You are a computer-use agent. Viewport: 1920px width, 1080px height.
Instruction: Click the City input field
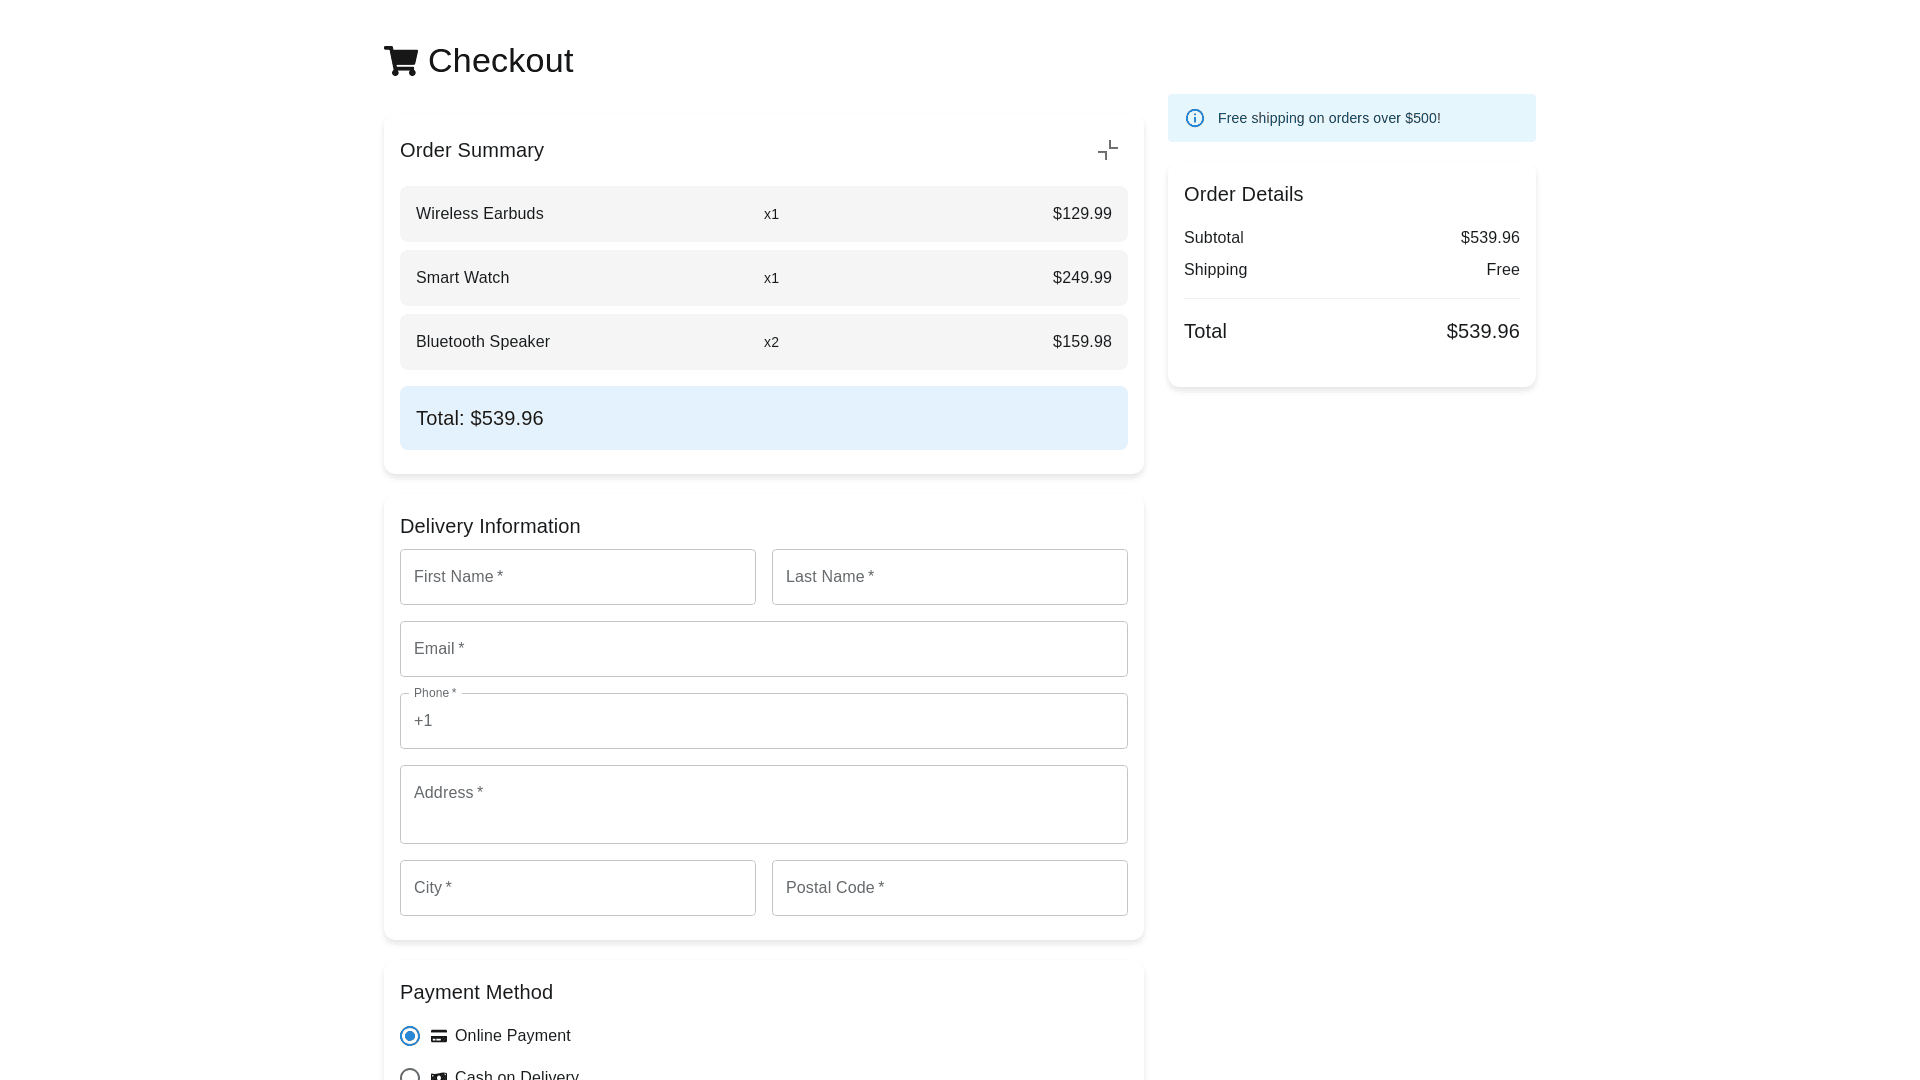(x=578, y=888)
